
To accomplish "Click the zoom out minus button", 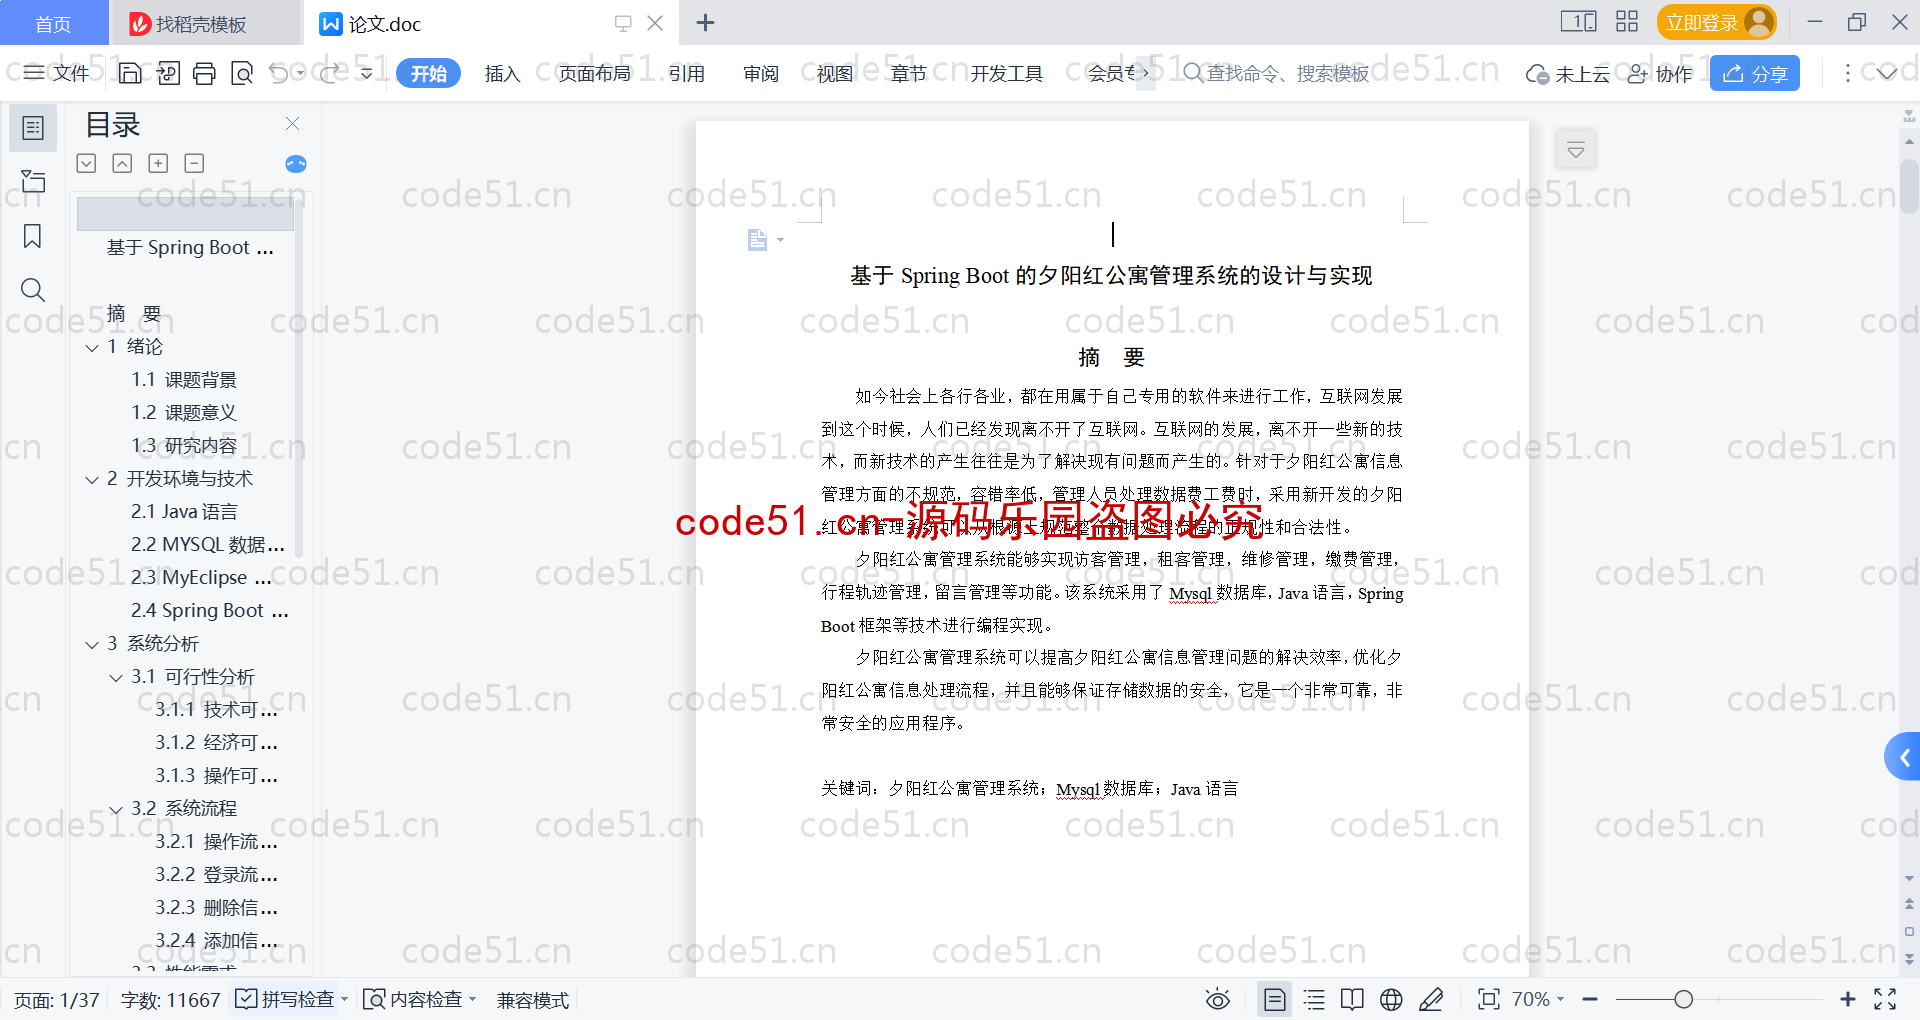I will 1590,999.
